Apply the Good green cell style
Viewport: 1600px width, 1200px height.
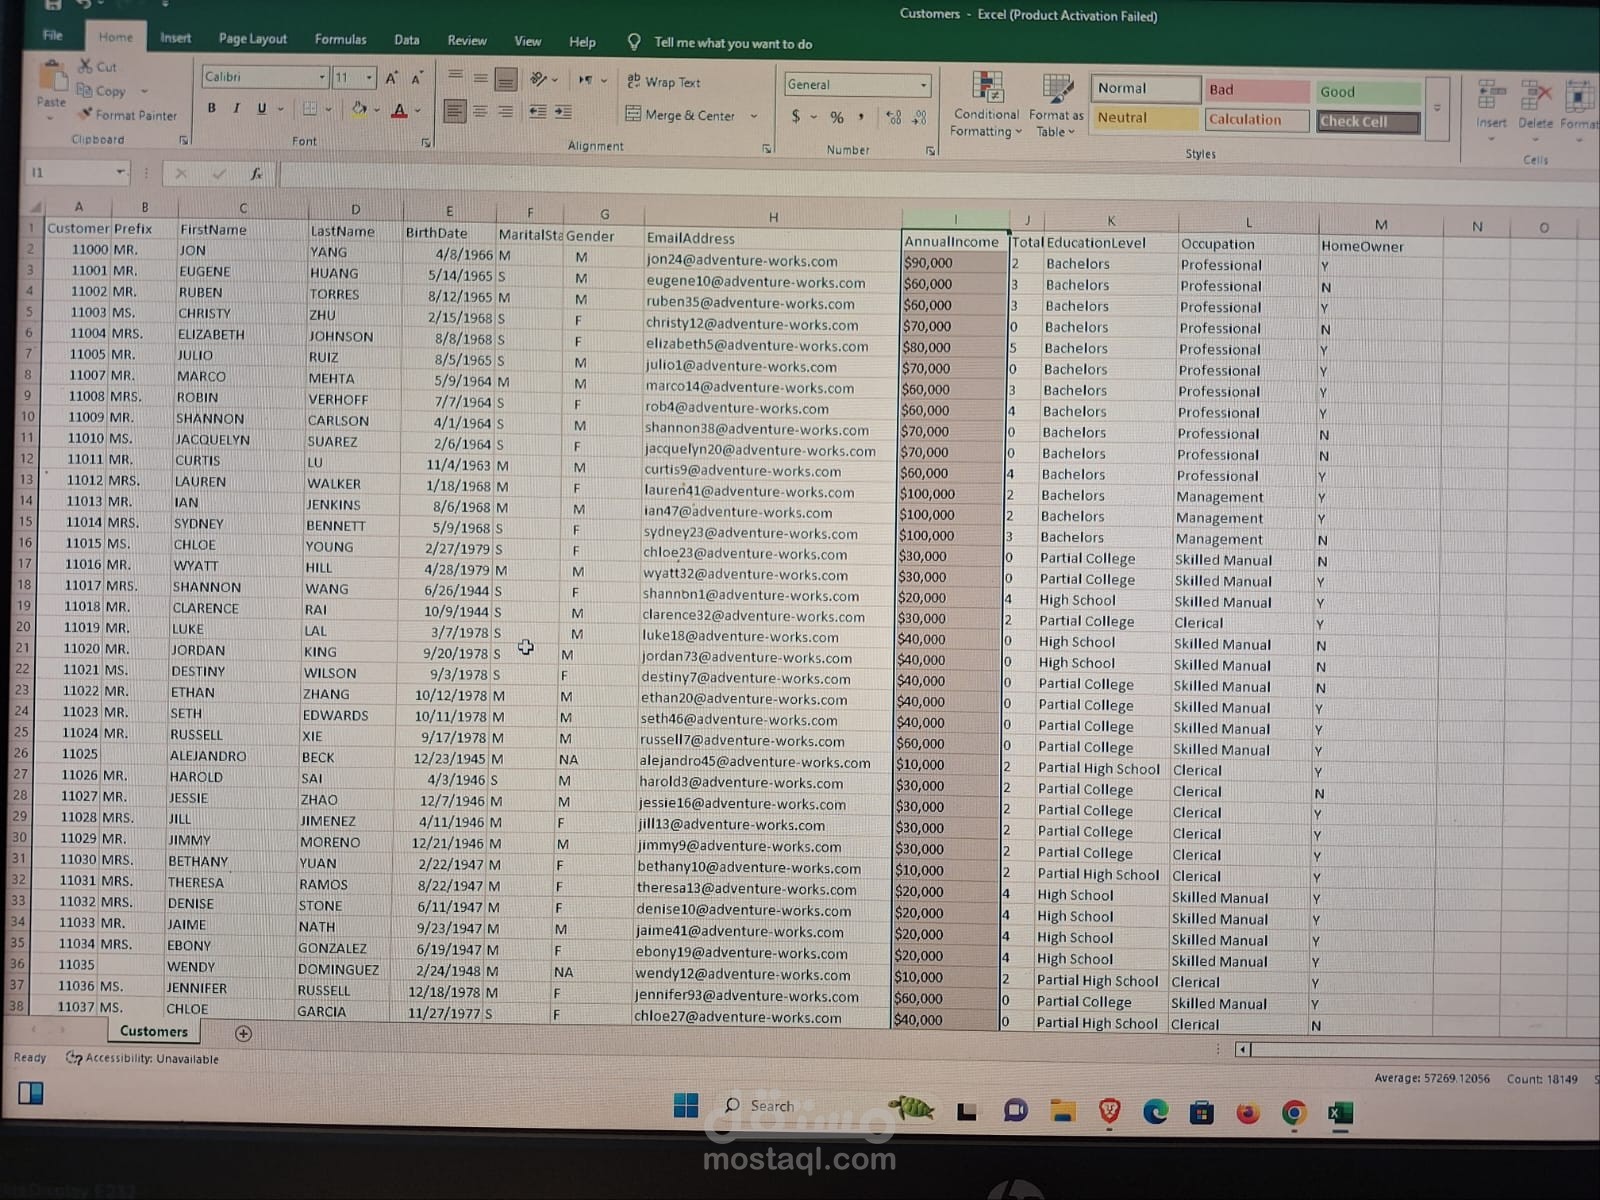click(x=1368, y=92)
